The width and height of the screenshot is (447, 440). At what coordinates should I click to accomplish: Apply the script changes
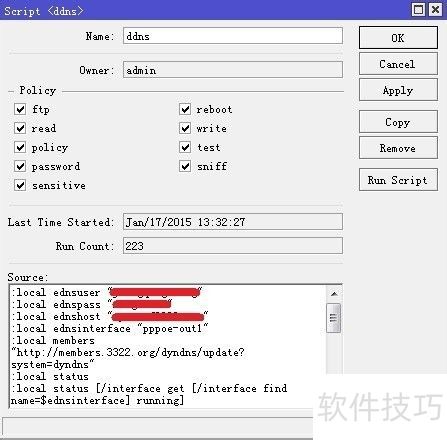[x=398, y=90]
